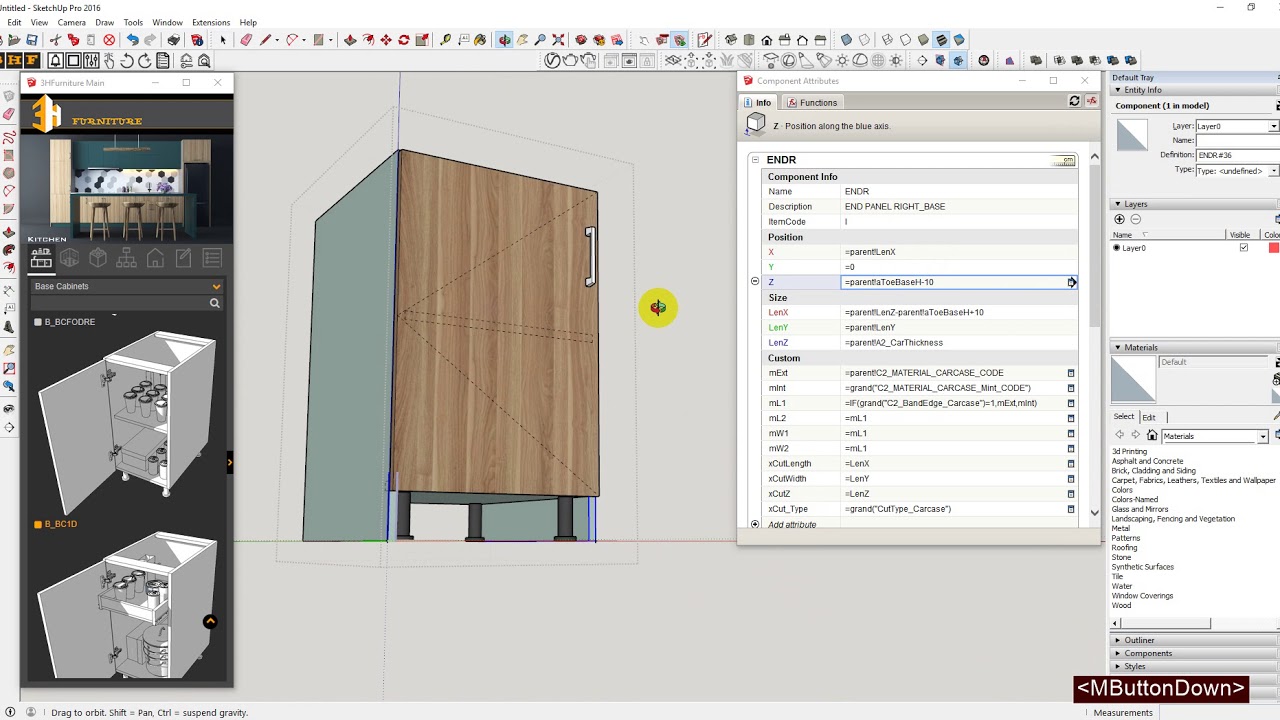Click the black arrow badge on B_BC1D thumbnail
The image size is (1280, 720).
[210, 622]
